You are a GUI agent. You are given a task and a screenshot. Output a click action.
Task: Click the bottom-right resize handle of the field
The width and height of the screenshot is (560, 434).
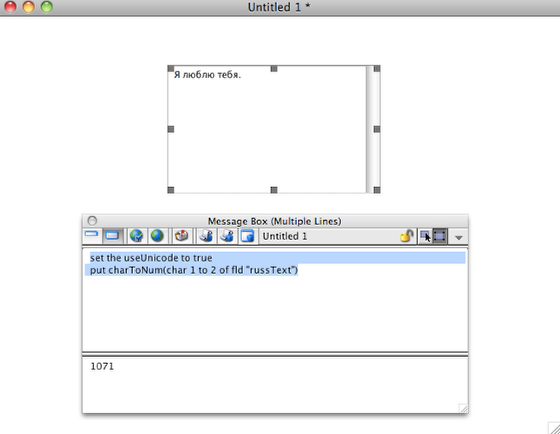point(377,190)
